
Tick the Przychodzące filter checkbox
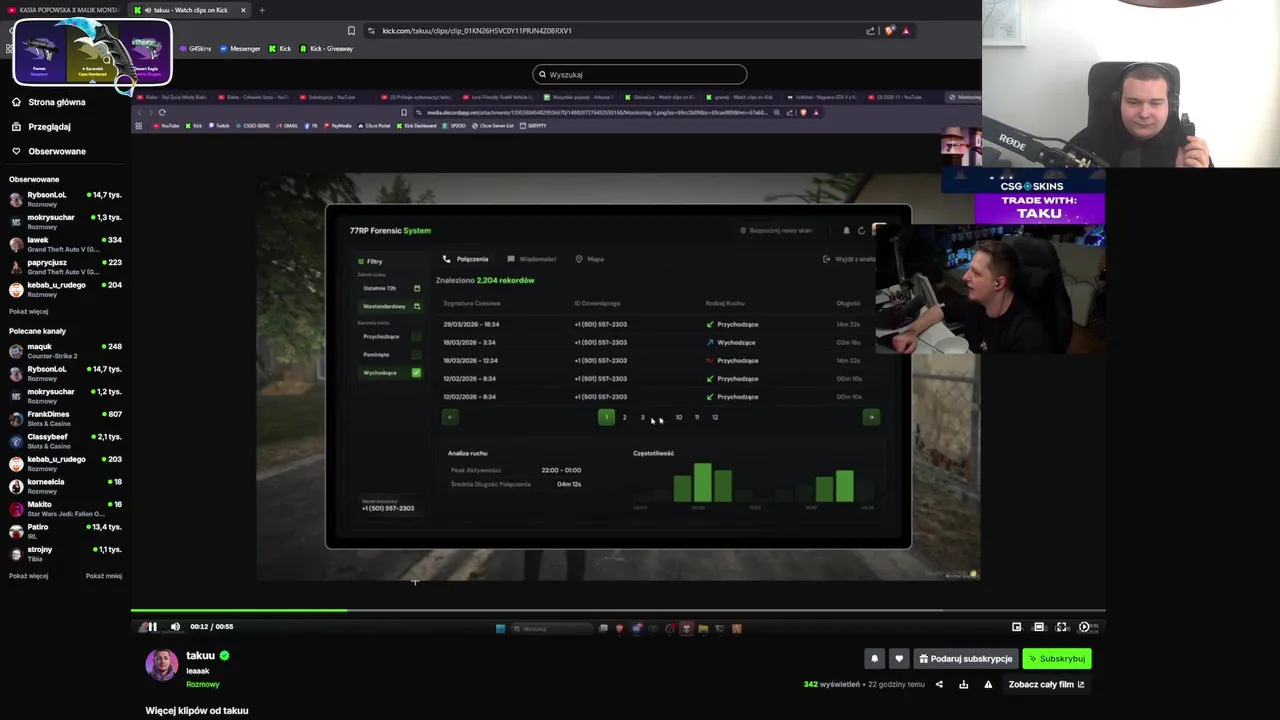[416, 337]
